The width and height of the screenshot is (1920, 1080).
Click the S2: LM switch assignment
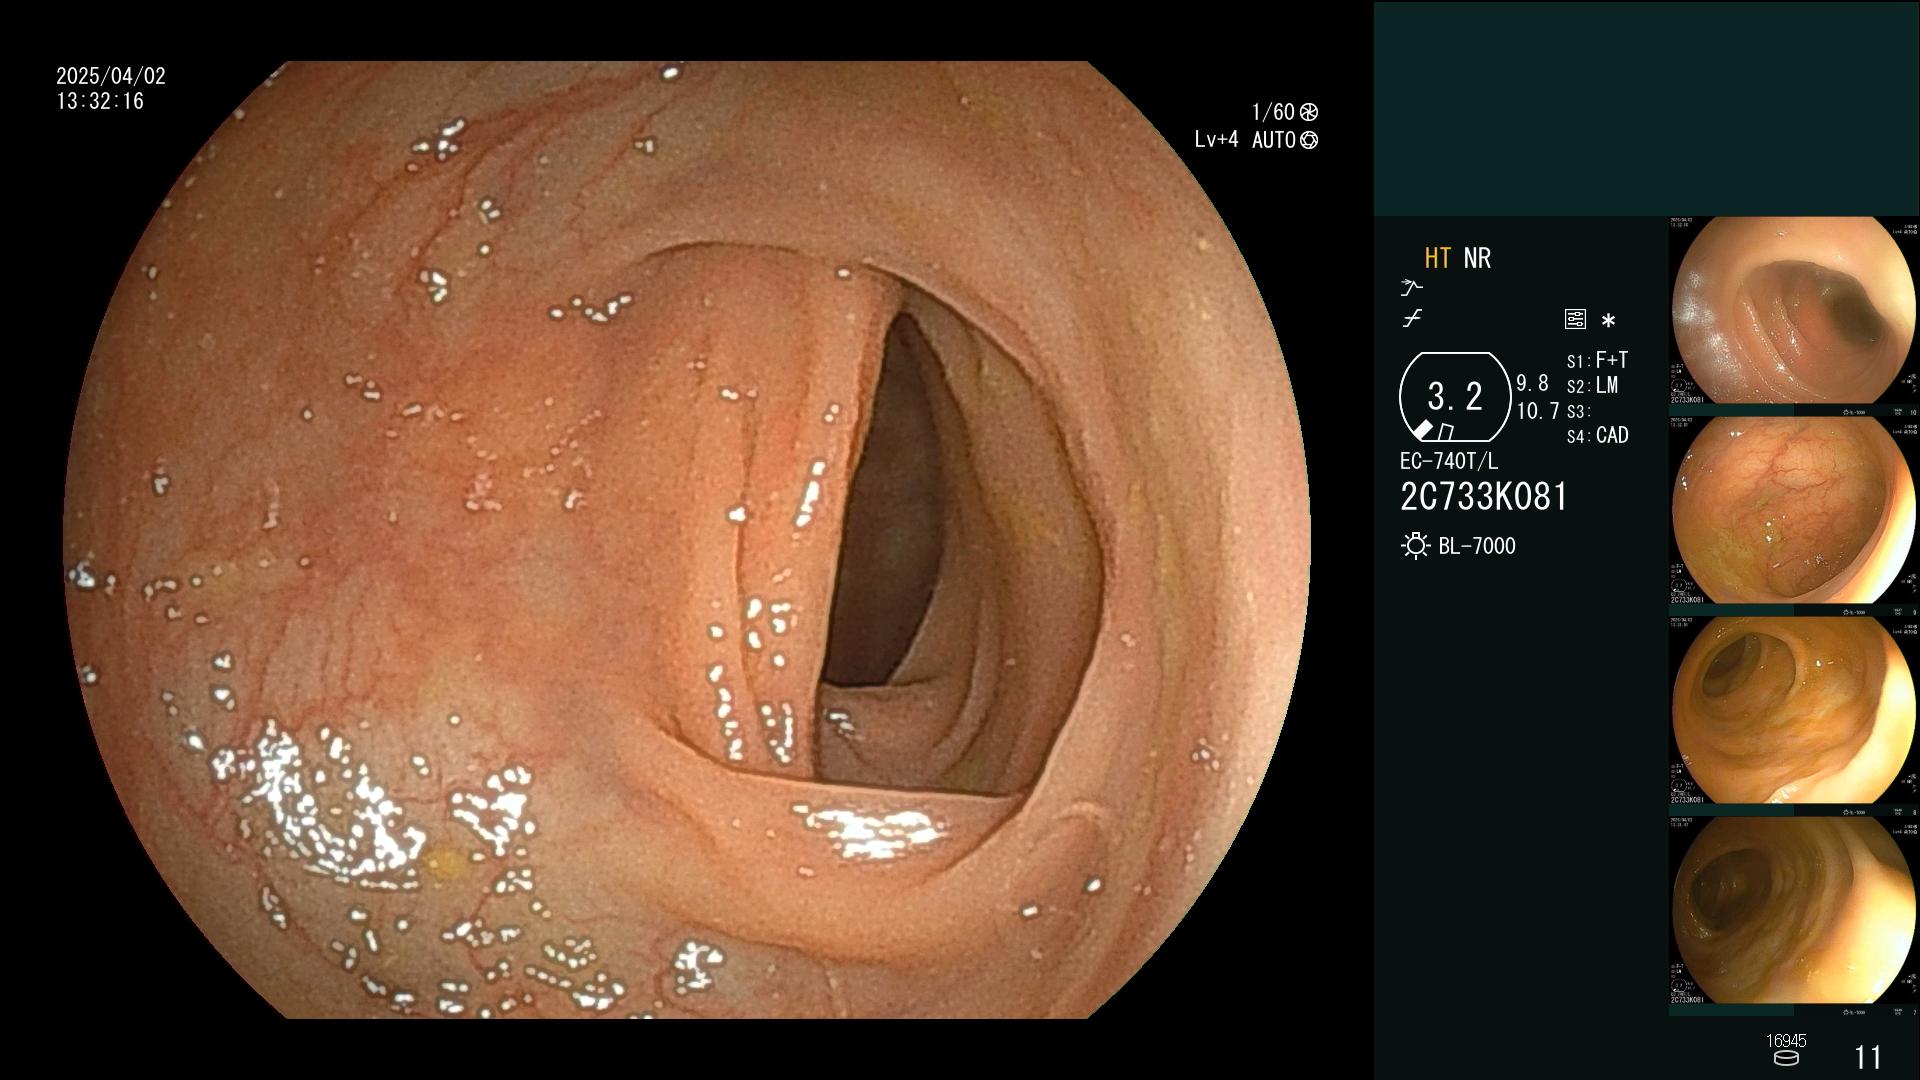1592,386
